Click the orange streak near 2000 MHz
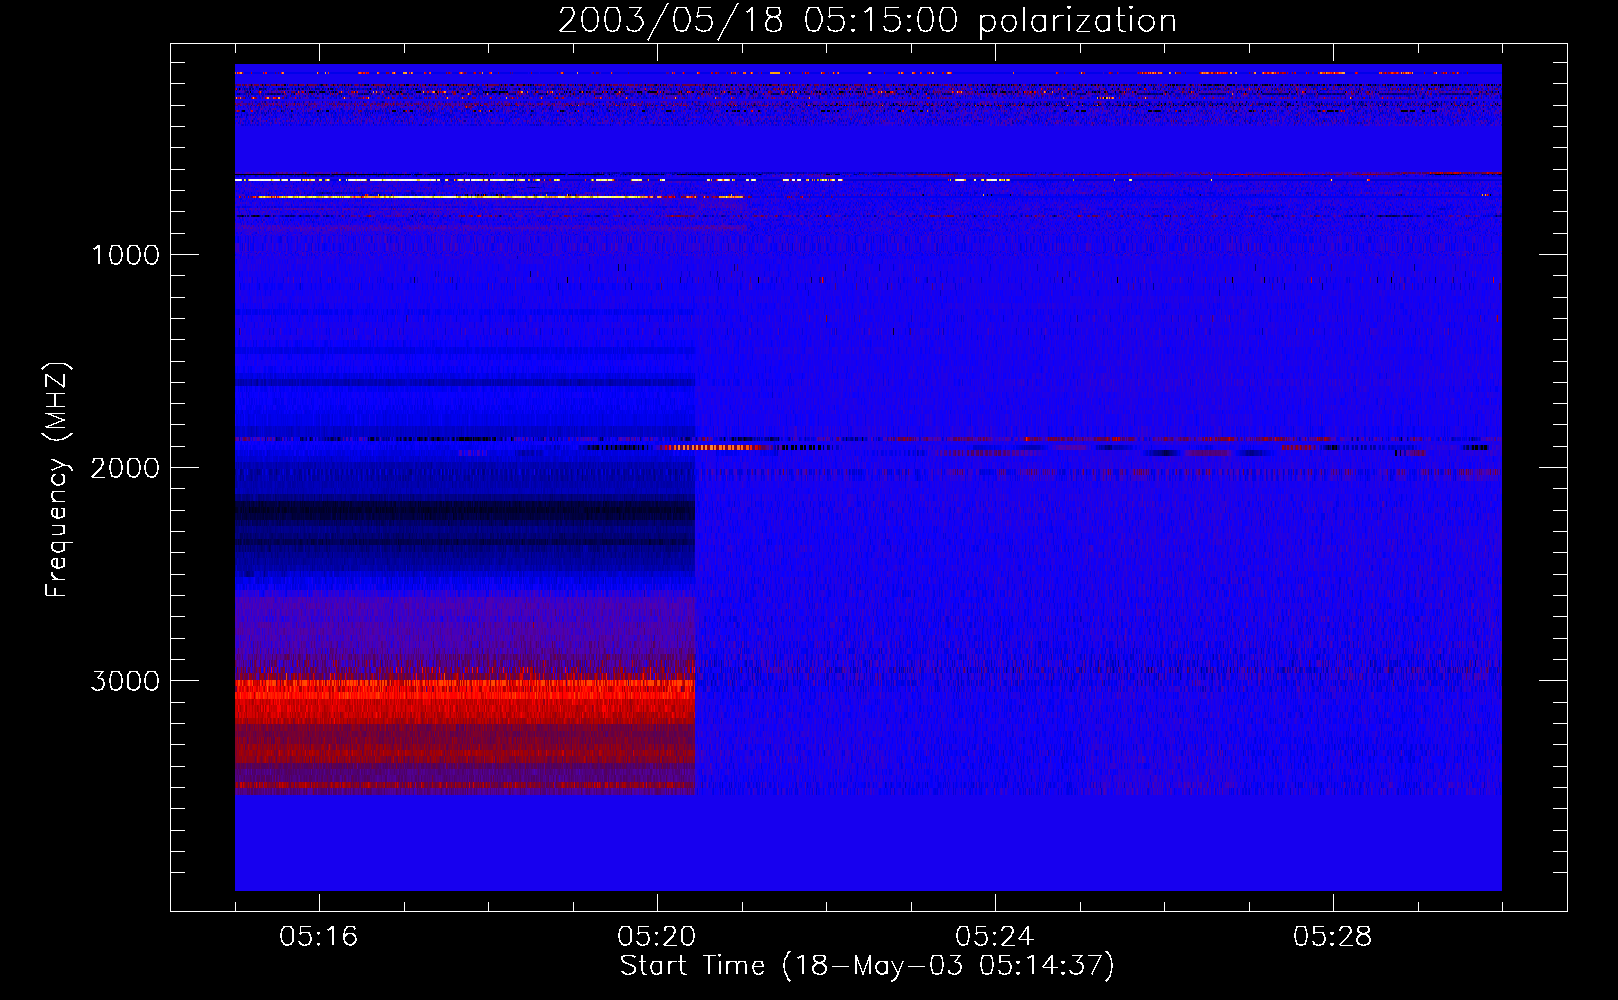Viewport: 1618px width, 1000px height. tap(708, 448)
